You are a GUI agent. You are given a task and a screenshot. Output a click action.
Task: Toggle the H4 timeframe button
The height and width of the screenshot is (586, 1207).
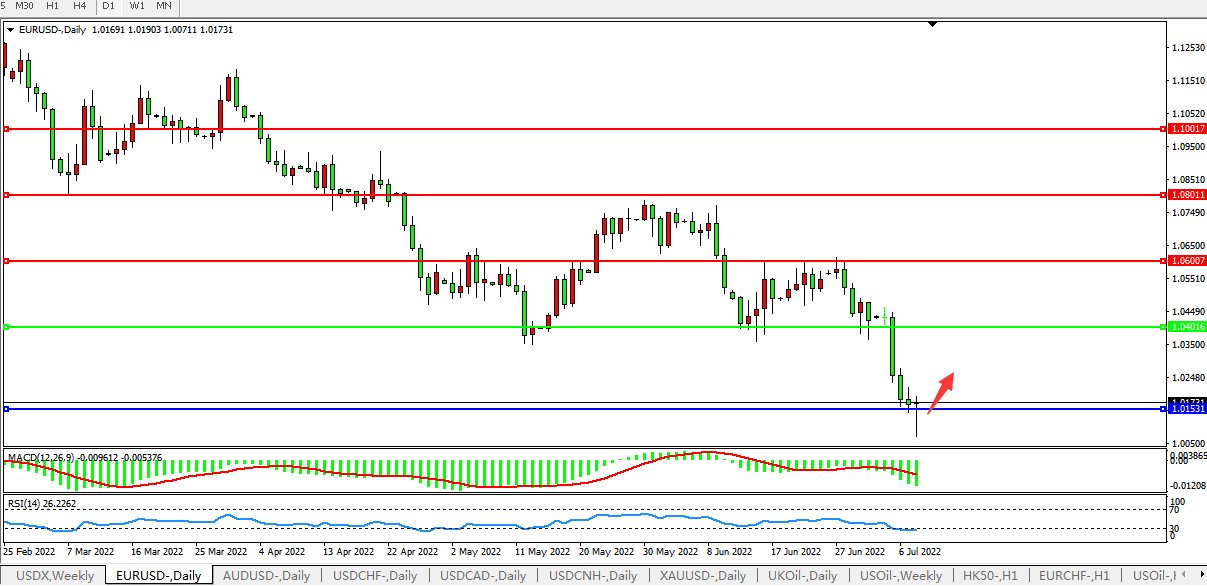coord(79,6)
